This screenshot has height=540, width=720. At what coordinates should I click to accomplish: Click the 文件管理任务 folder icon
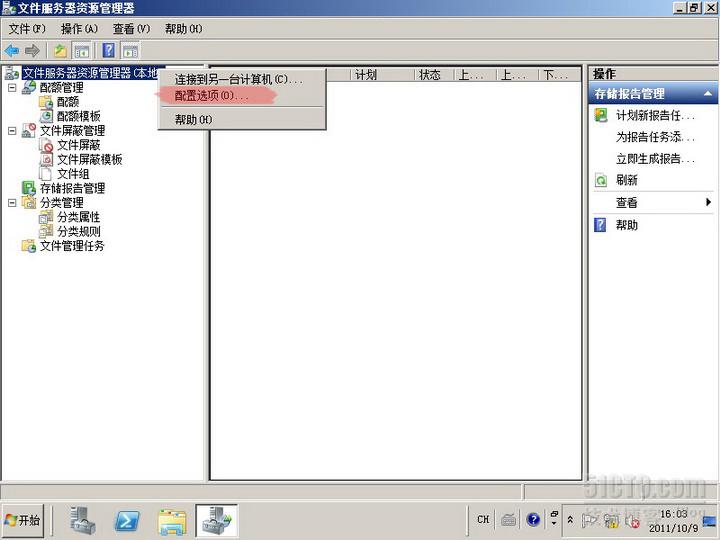click(x=29, y=246)
